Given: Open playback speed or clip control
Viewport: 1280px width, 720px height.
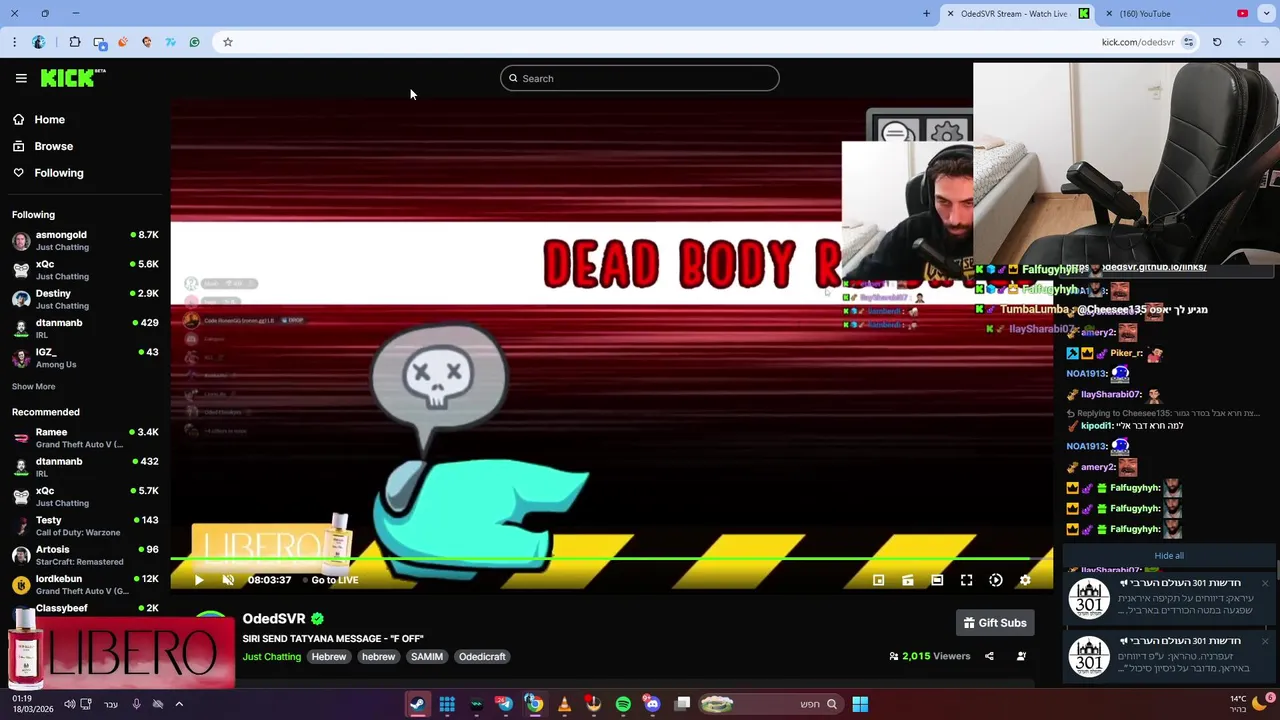Looking at the screenshot, I should [x=996, y=580].
